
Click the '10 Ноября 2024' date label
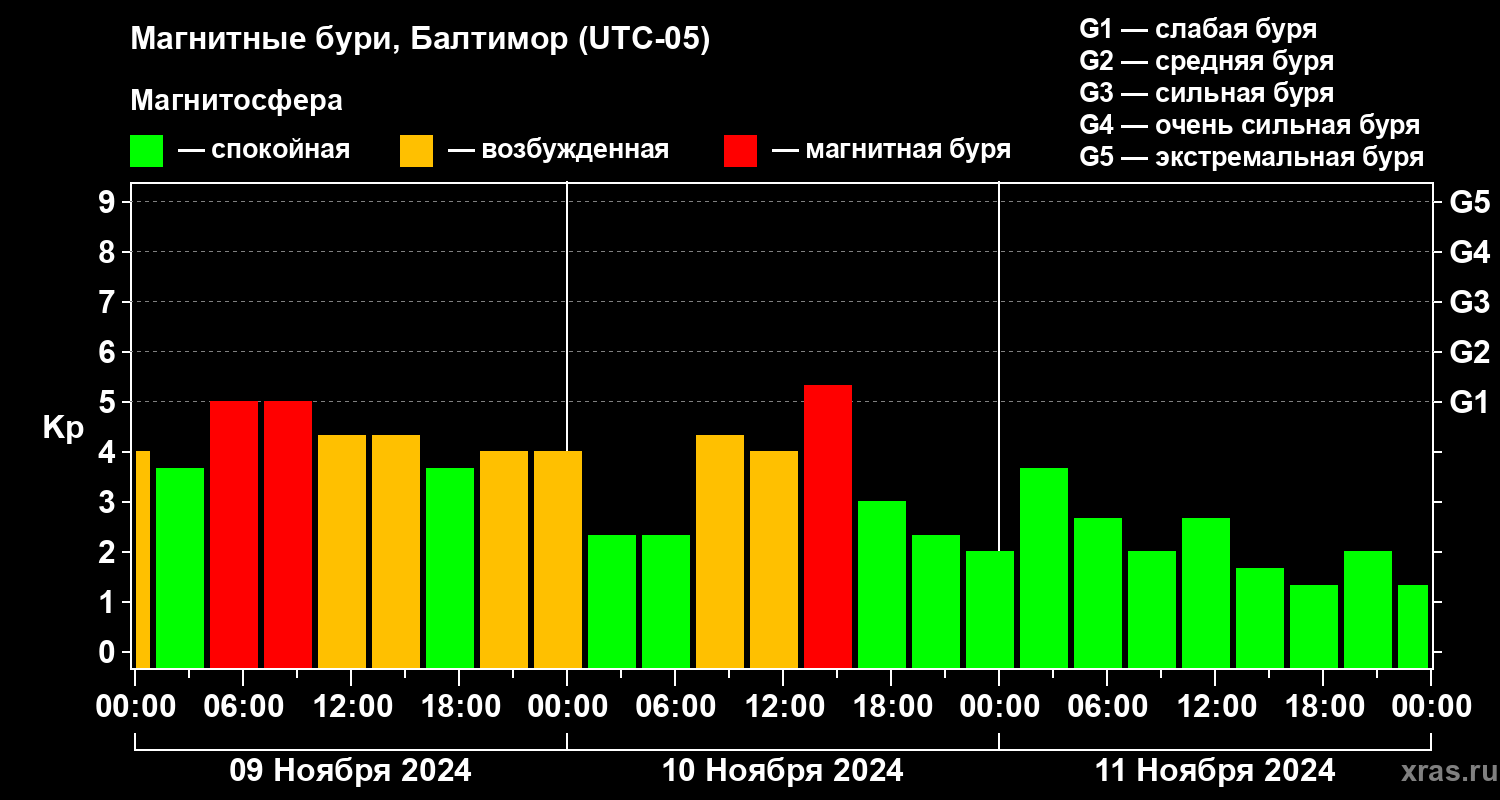[783, 771]
